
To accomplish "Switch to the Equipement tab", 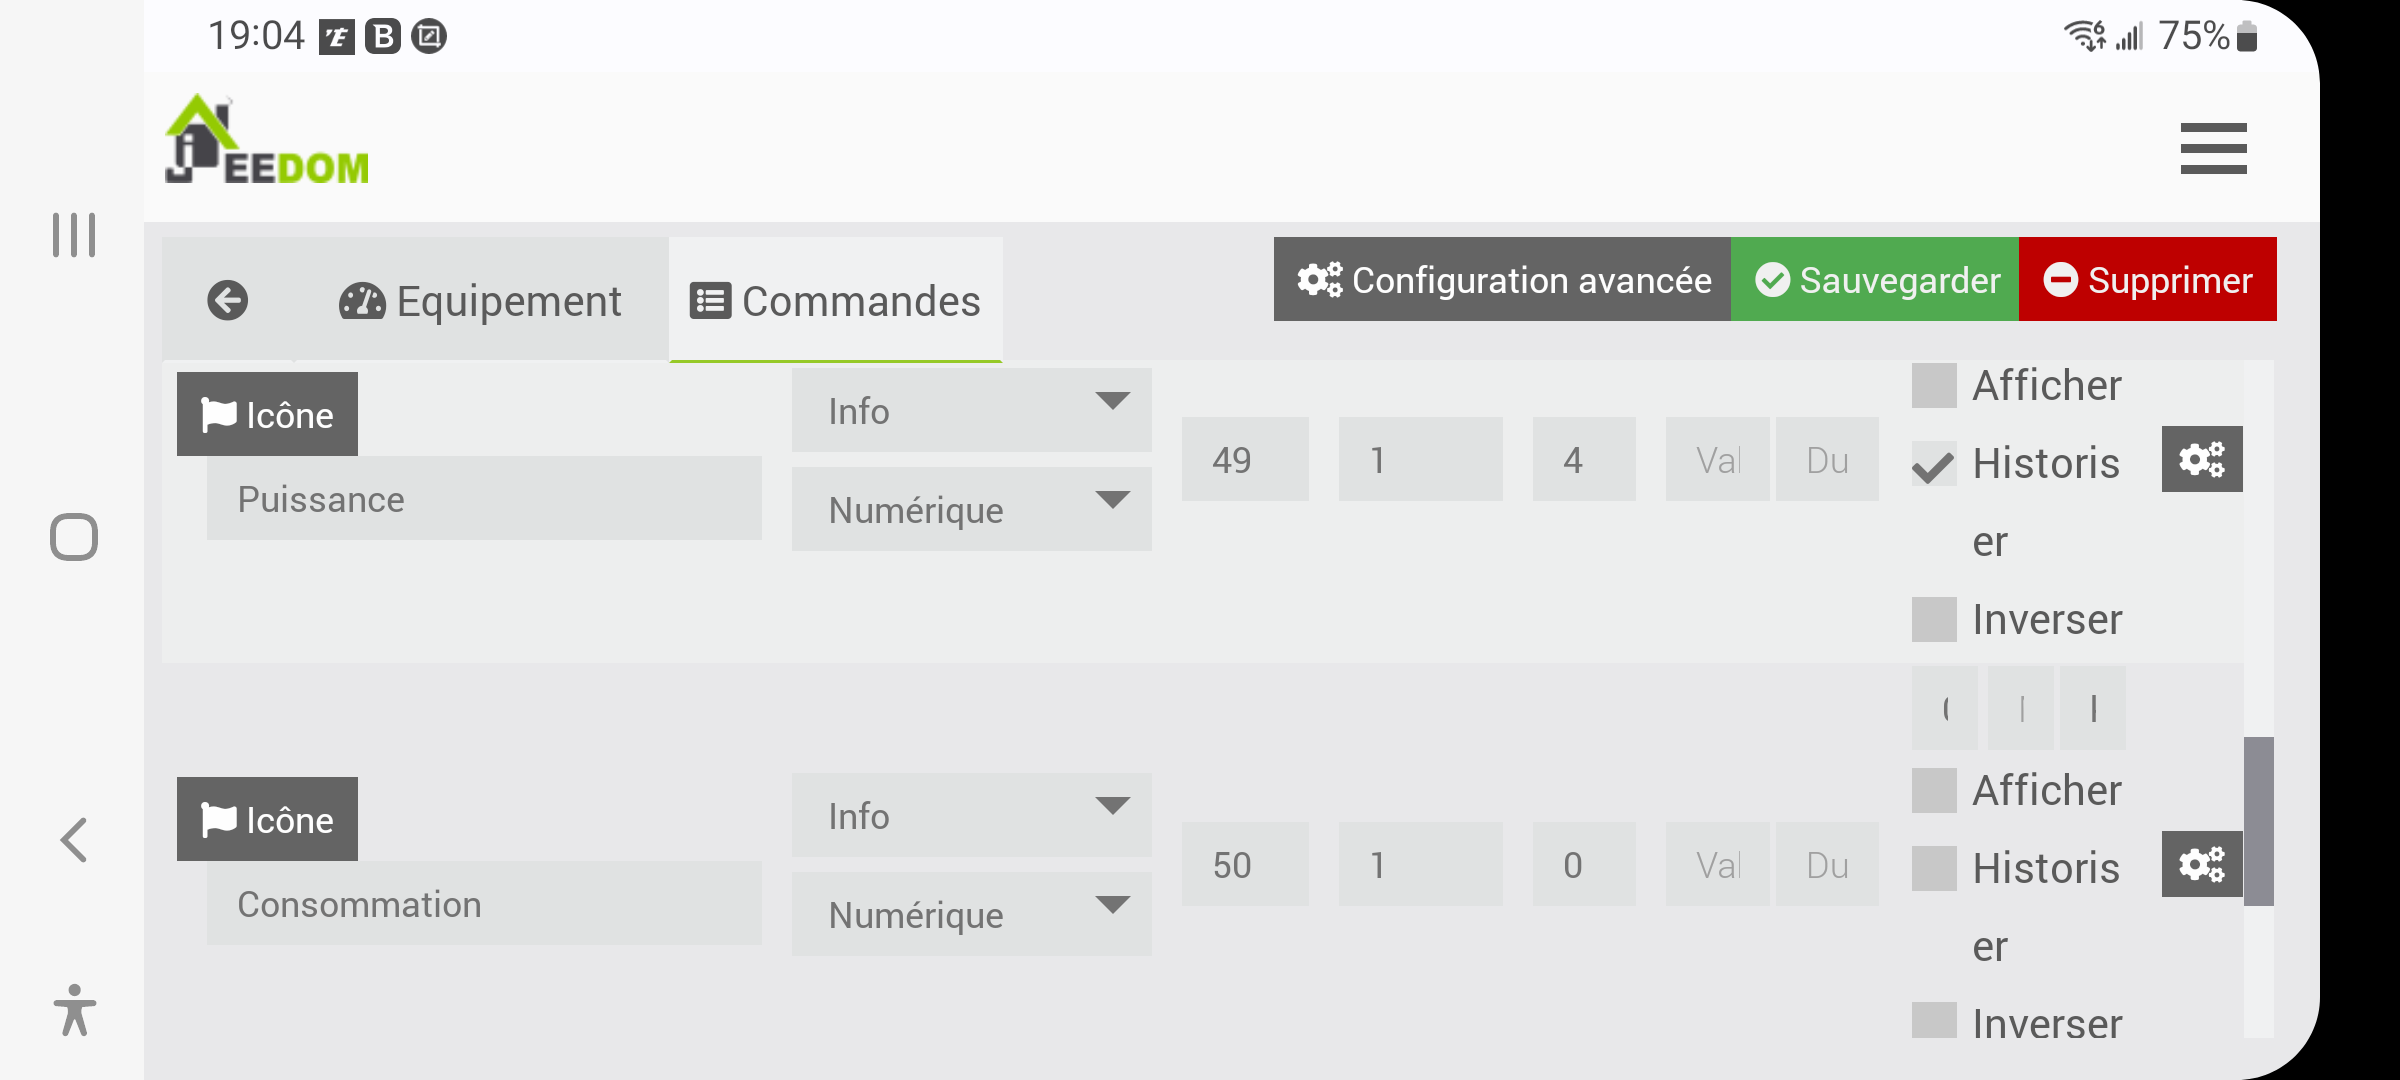I will (481, 301).
